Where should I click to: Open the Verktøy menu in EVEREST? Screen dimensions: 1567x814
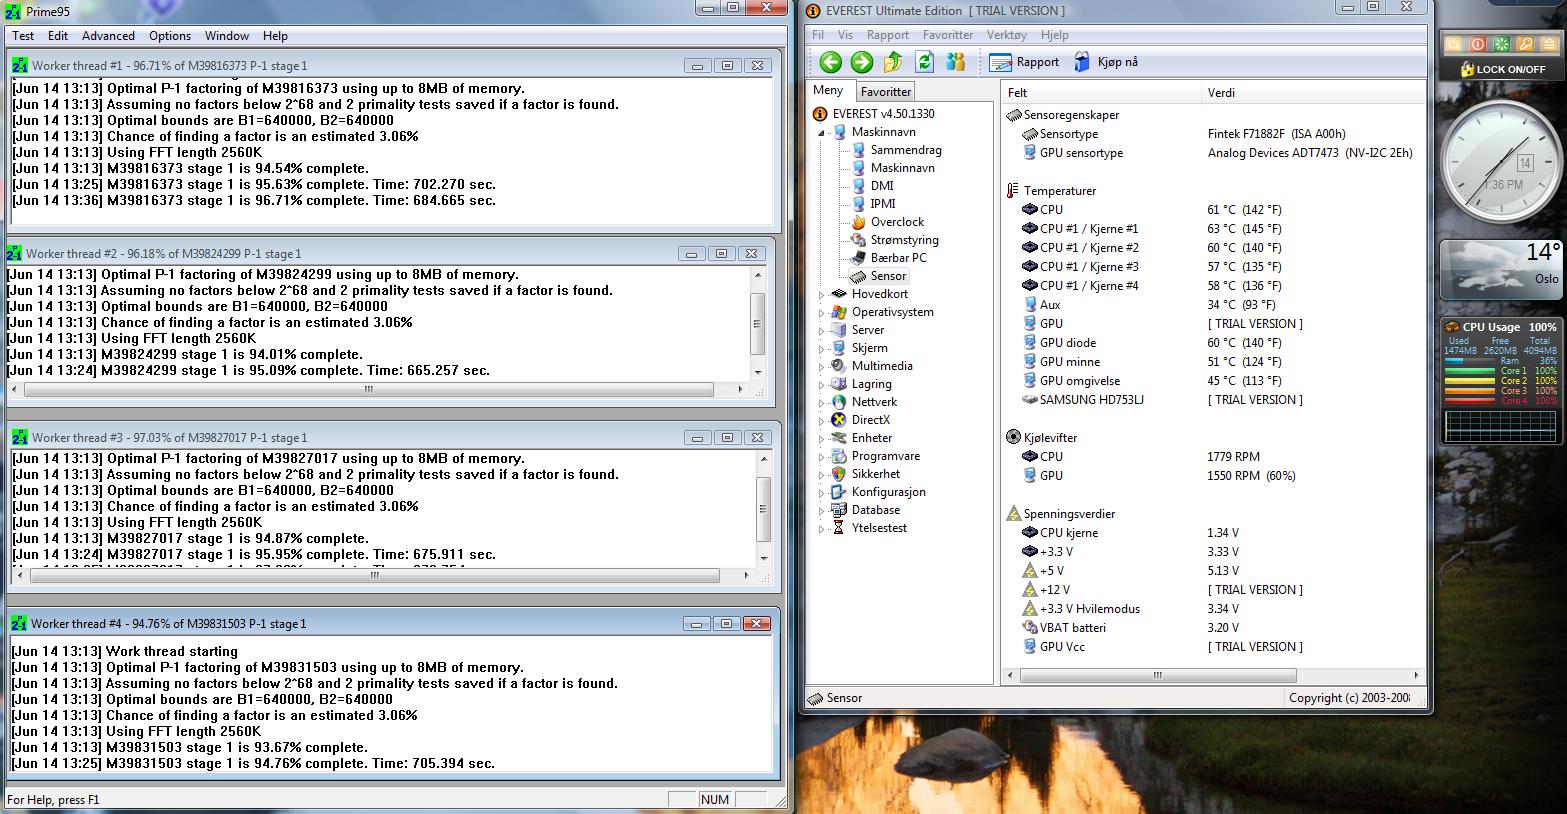(x=1007, y=34)
